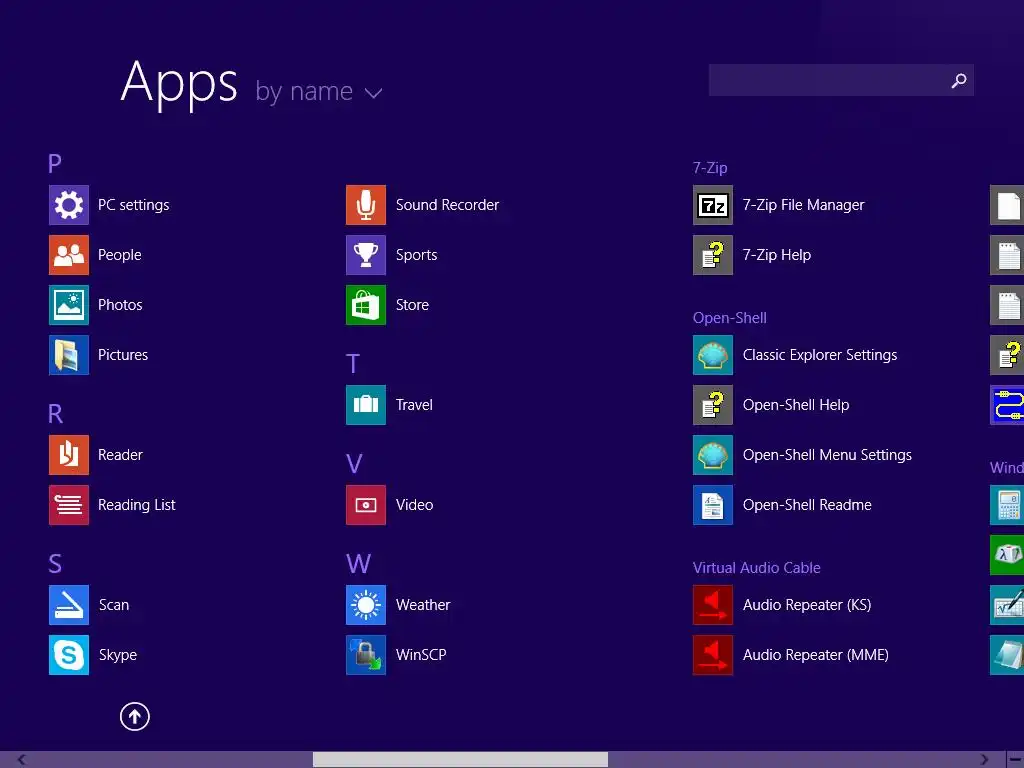Launch the Weather sun icon
The image size is (1024, 768).
366,605
